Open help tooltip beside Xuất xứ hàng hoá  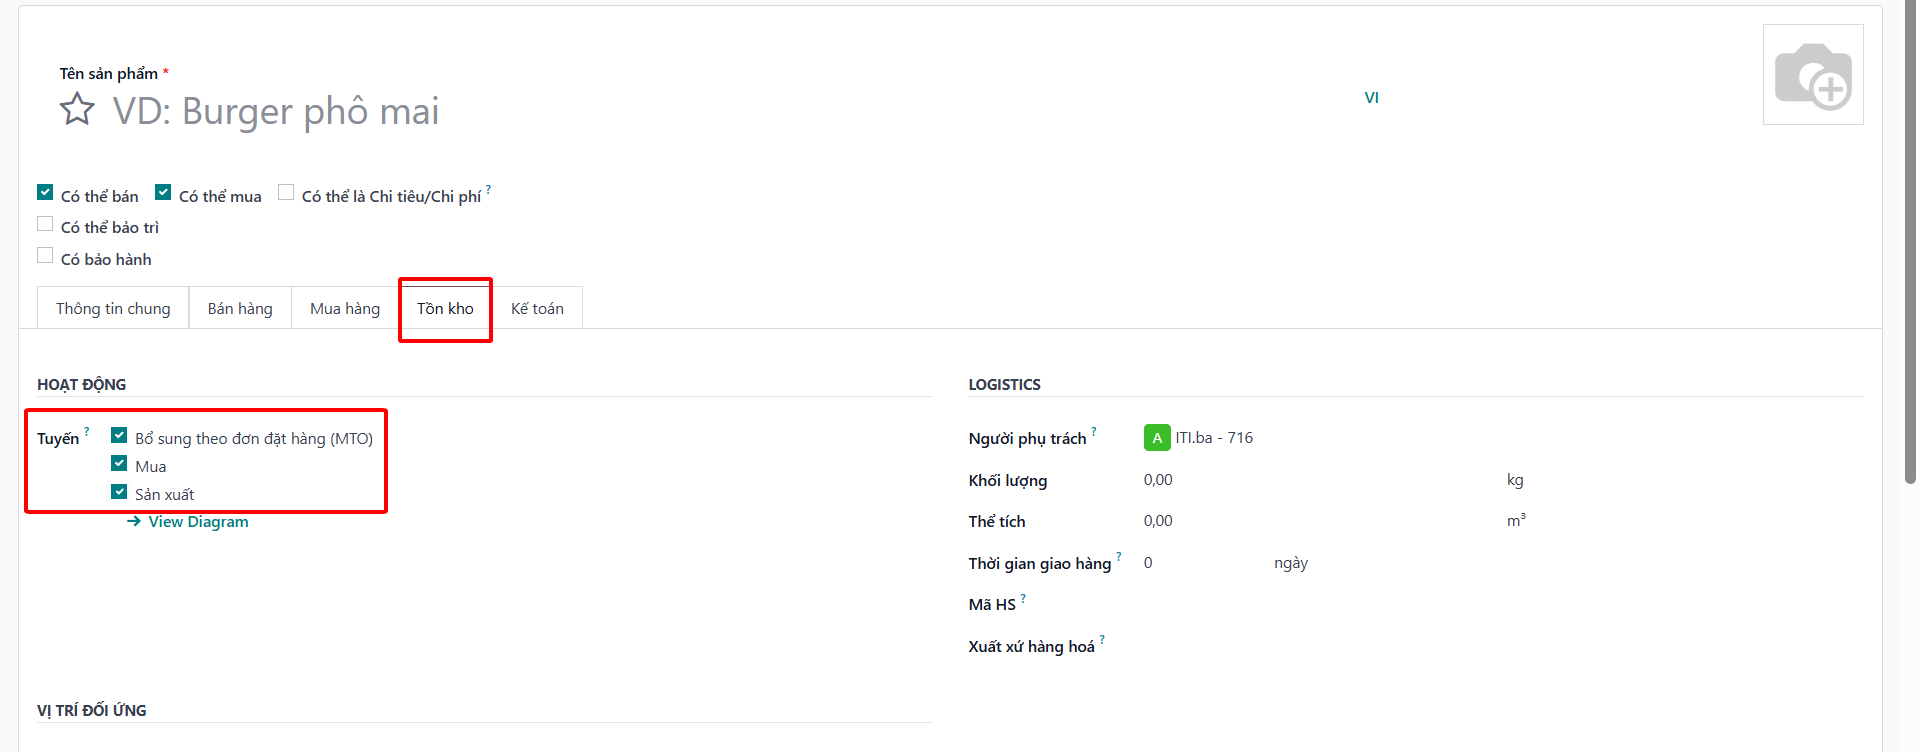pyautogui.click(x=1102, y=640)
